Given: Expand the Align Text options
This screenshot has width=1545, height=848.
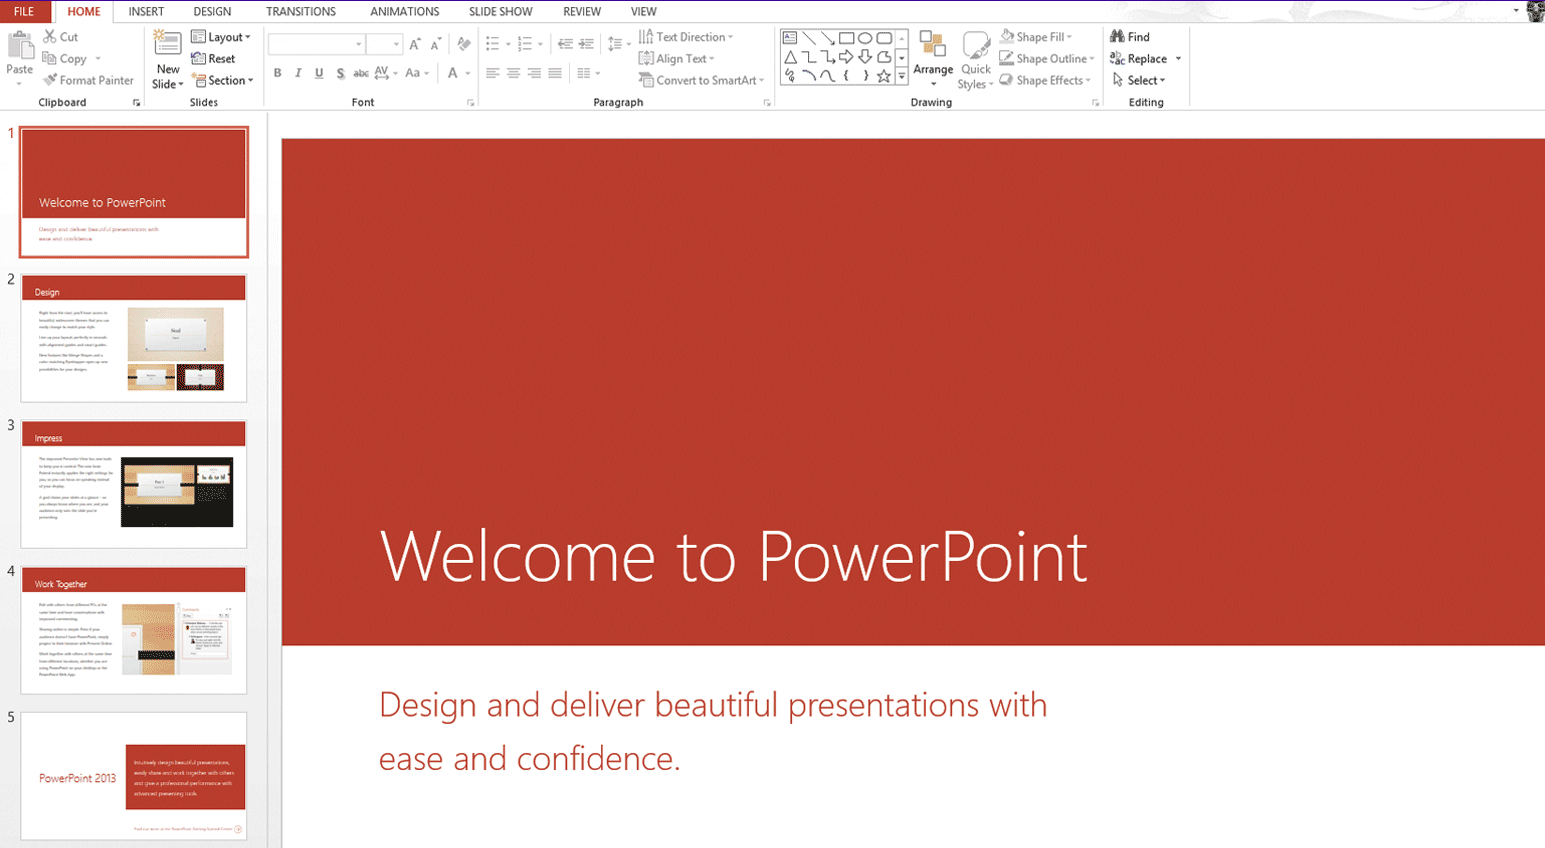Looking at the screenshot, I should [x=677, y=59].
